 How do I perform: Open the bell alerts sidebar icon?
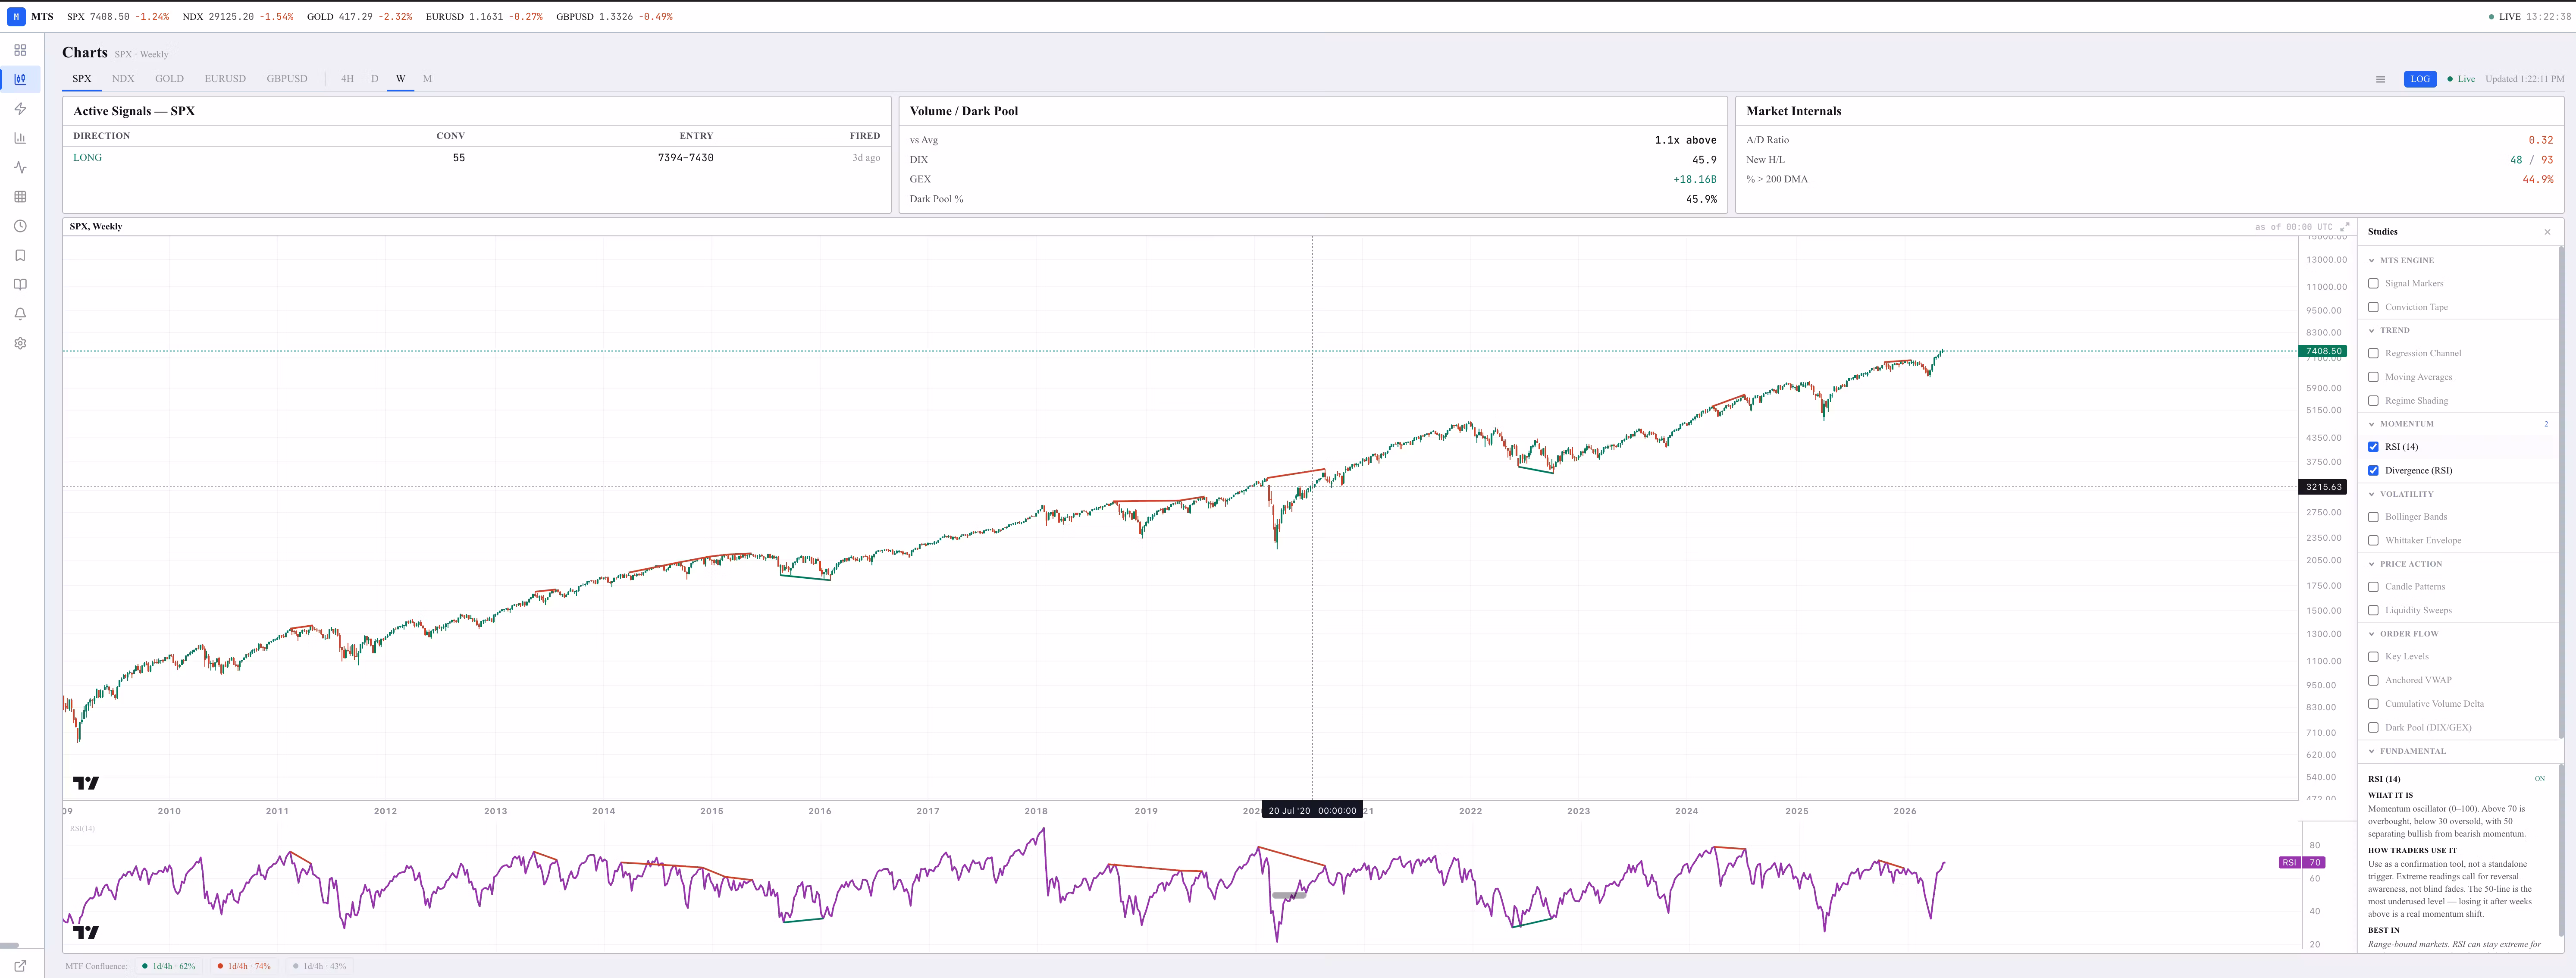tap(20, 314)
